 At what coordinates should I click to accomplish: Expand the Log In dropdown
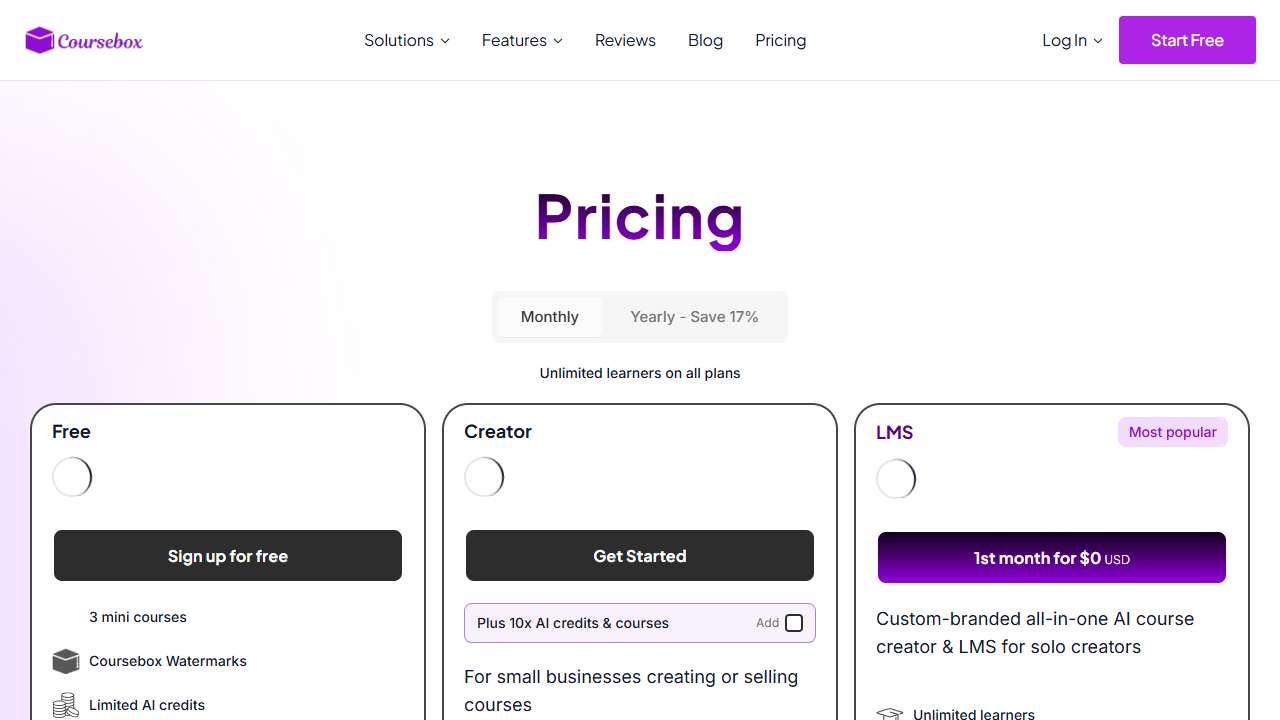1071,40
